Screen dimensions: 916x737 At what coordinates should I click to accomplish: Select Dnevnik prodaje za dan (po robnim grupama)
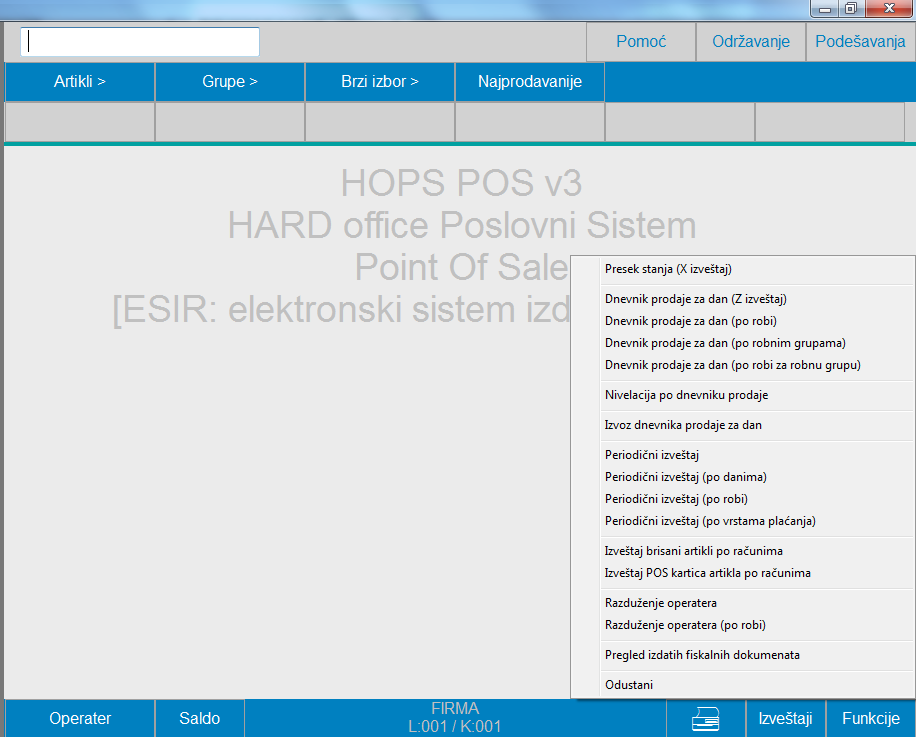point(725,343)
